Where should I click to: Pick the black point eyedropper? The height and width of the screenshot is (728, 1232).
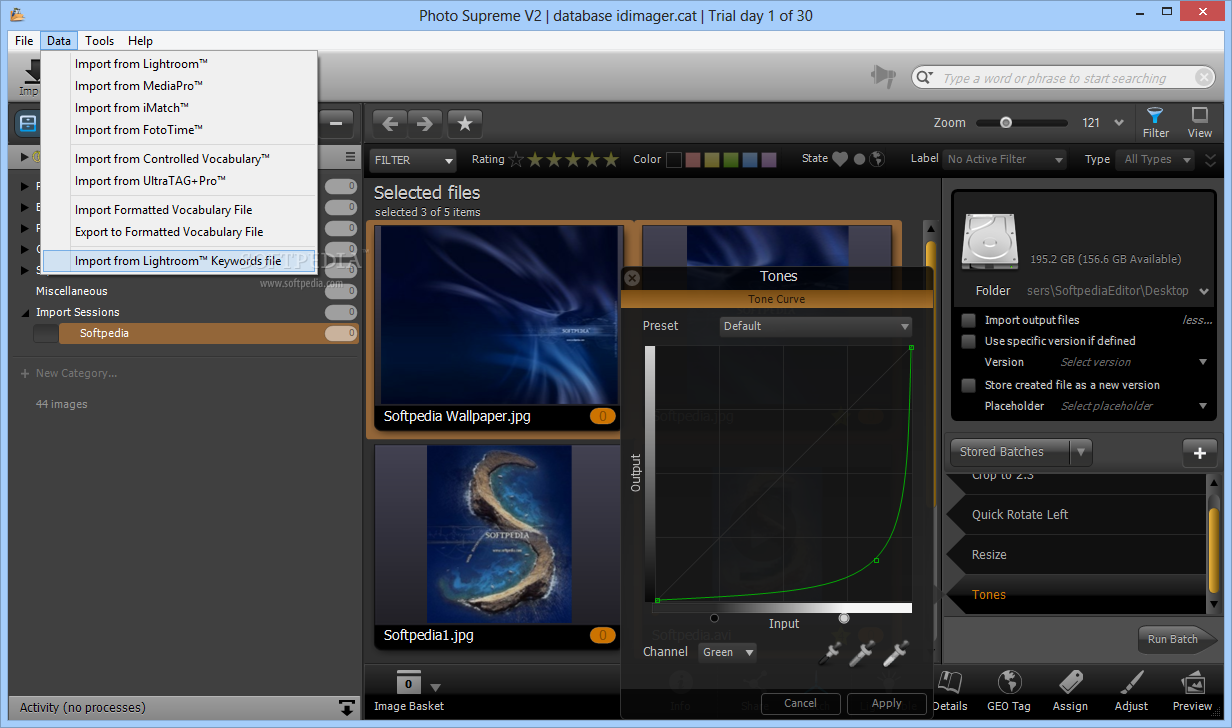830,654
